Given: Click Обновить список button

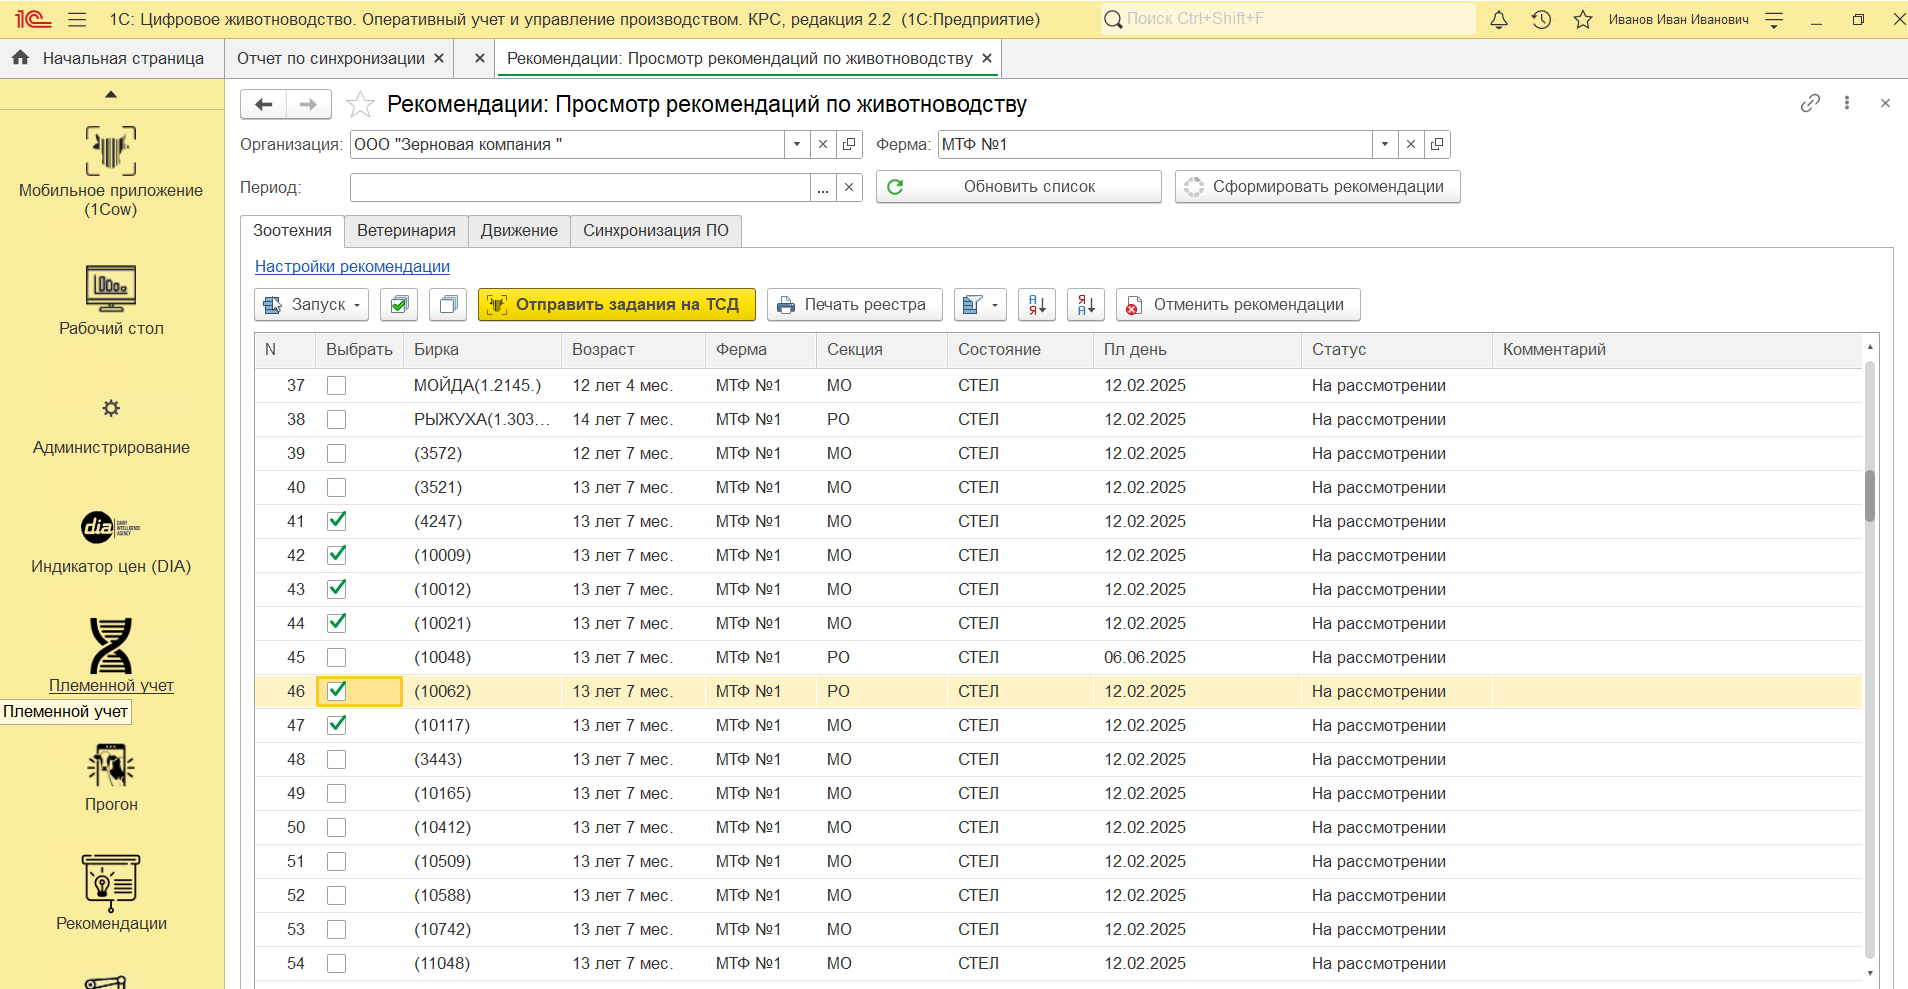Looking at the screenshot, I should pyautogui.click(x=1019, y=187).
